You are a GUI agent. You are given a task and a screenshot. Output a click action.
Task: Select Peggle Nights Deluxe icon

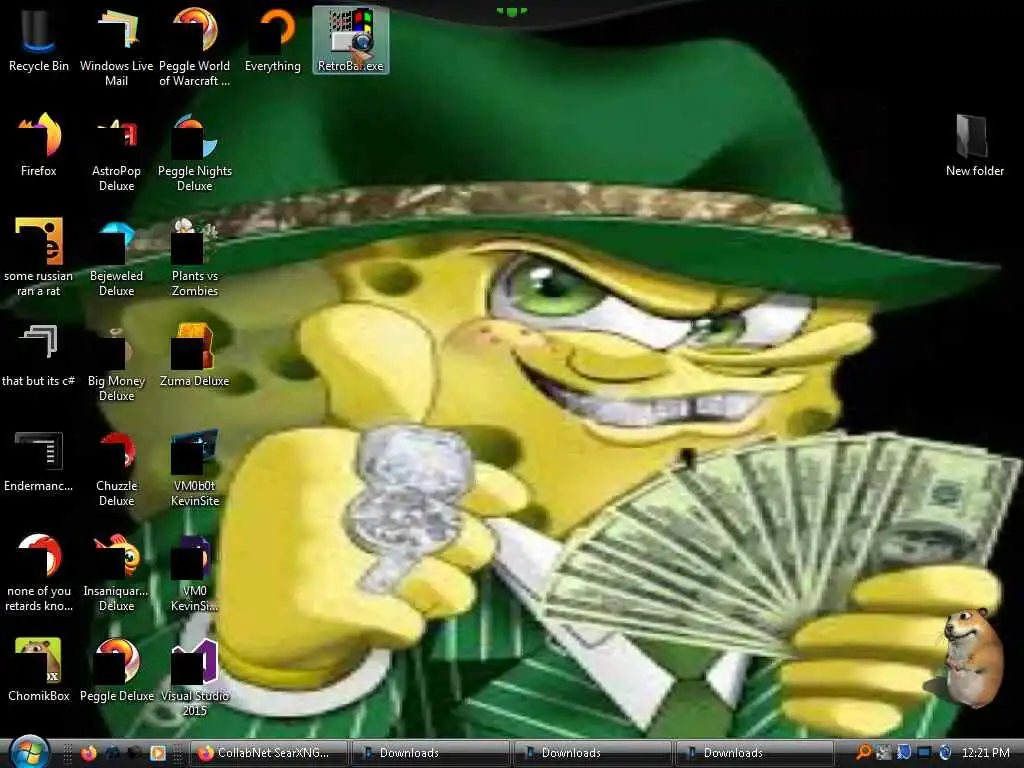point(195,152)
